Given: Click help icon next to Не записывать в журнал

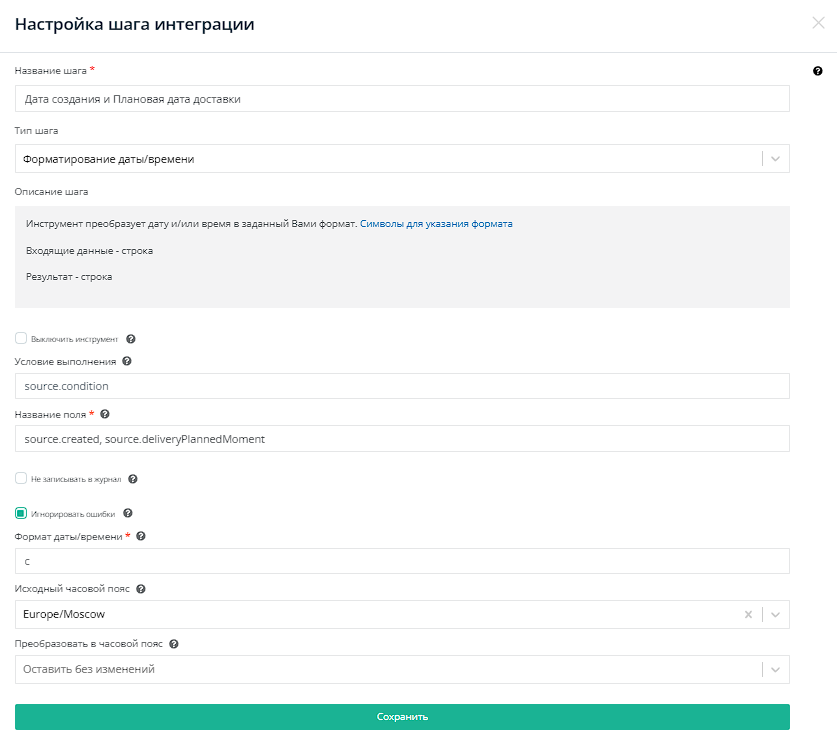Looking at the screenshot, I should click(133, 479).
